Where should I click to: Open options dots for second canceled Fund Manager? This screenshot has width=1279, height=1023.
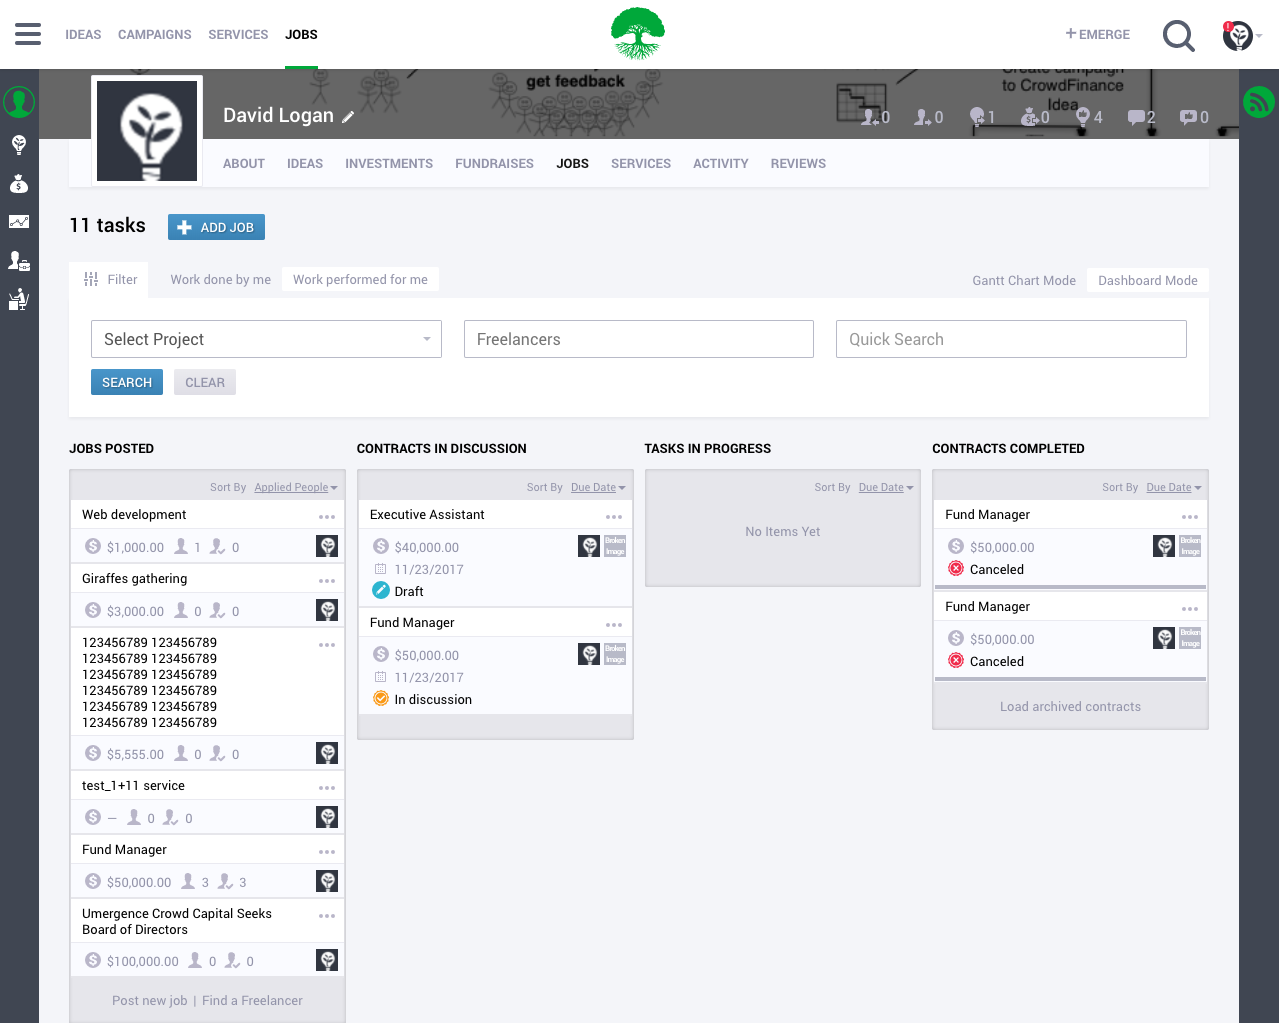[1190, 609]
